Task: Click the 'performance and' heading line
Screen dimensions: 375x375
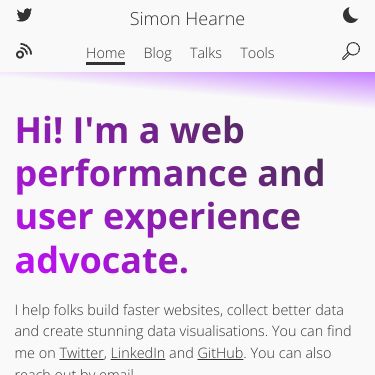Action: [x=170, y=175]
